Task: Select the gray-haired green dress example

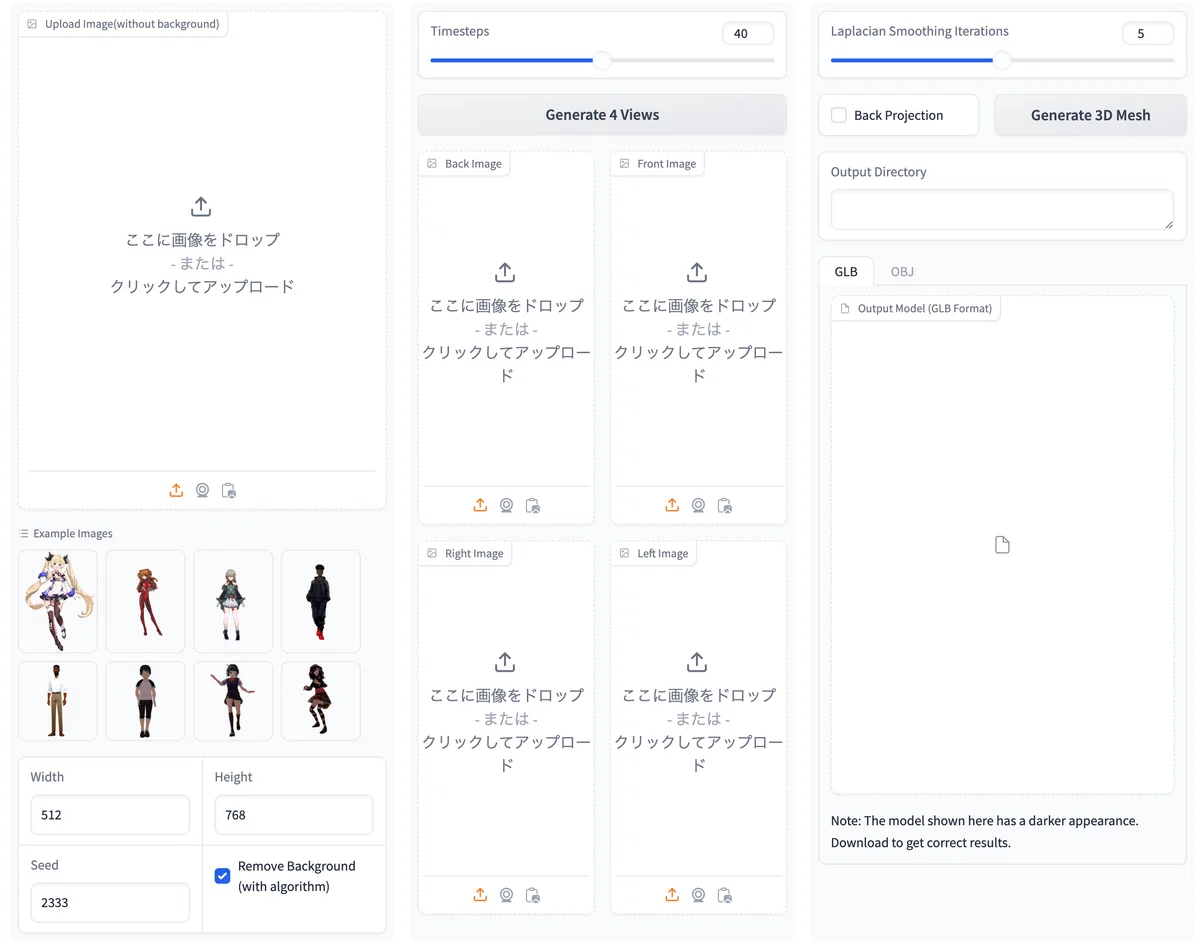Action: (x=233, y=601)
